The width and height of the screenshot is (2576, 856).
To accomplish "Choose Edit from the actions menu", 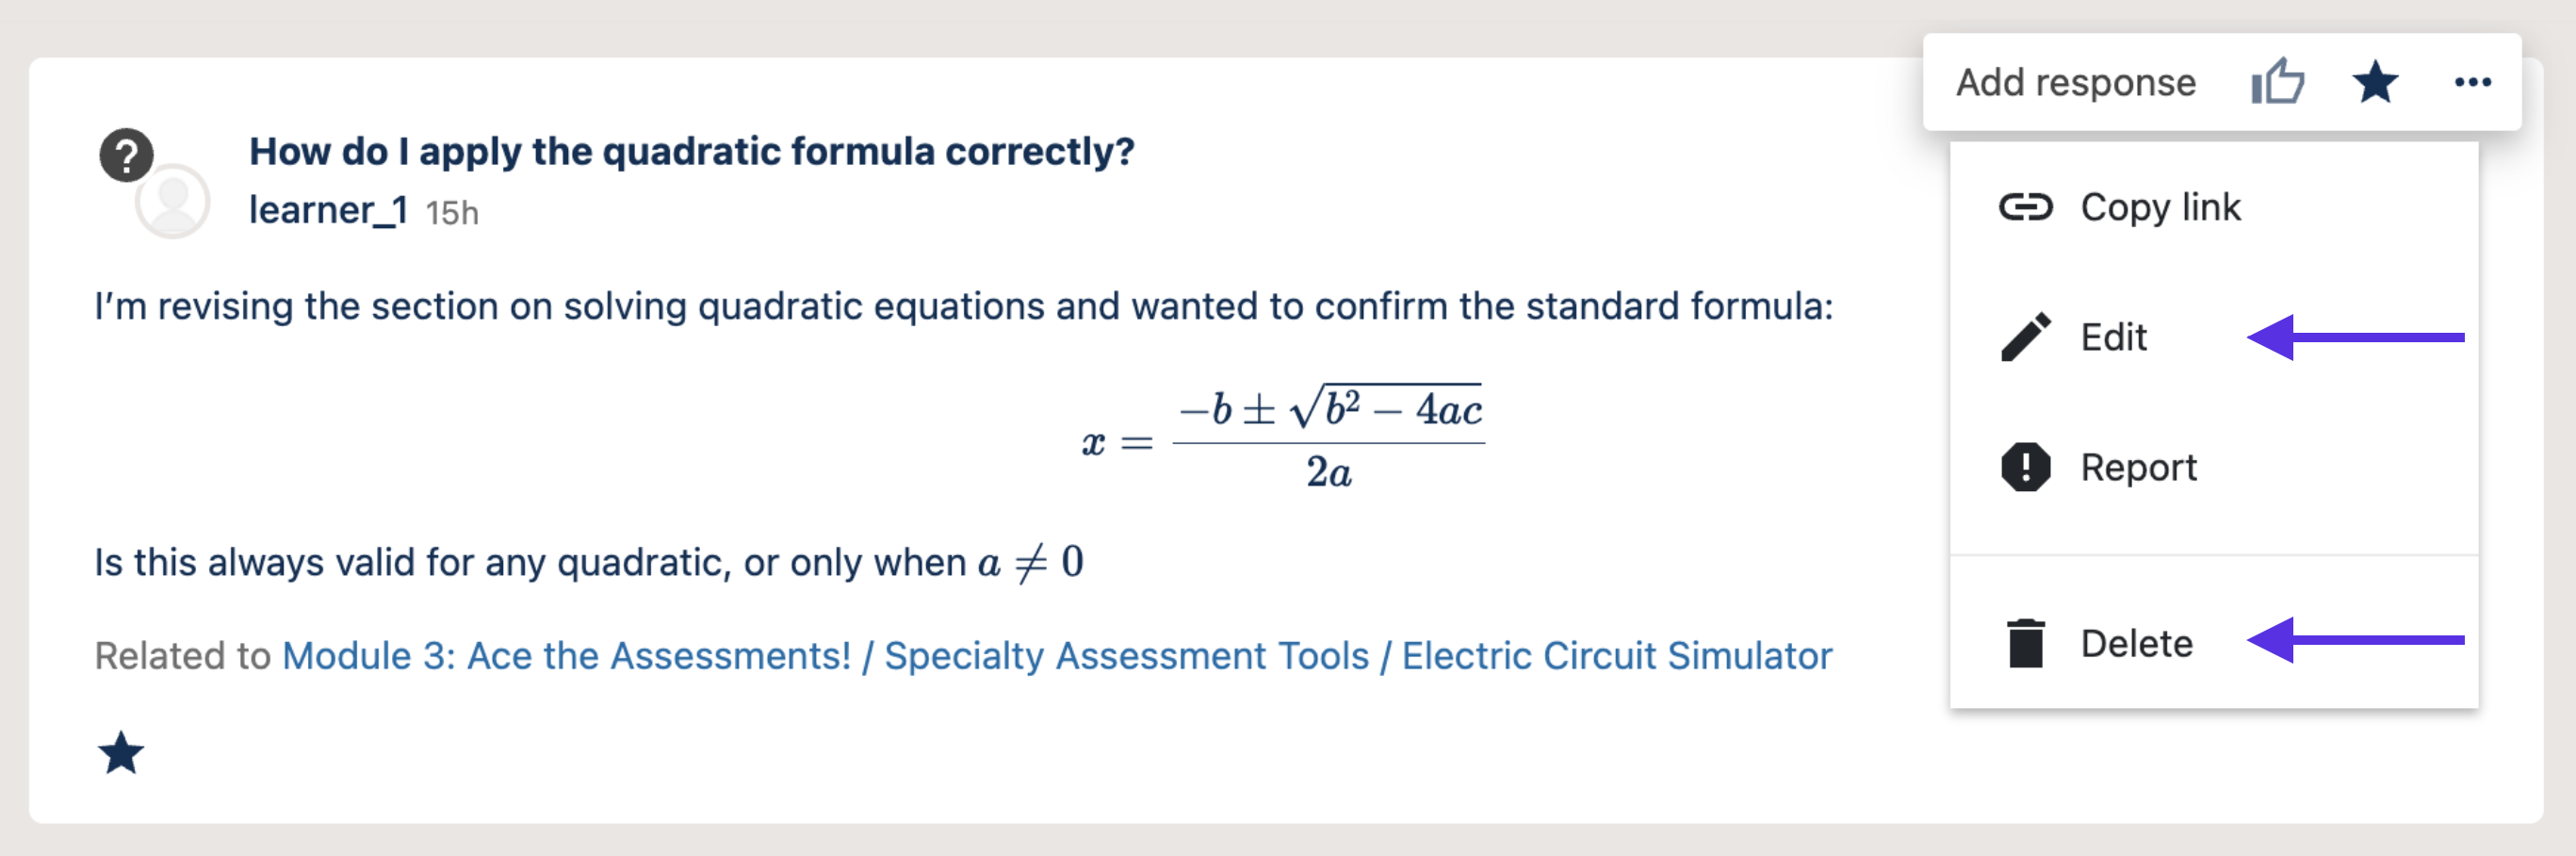I will (2113, 337).
